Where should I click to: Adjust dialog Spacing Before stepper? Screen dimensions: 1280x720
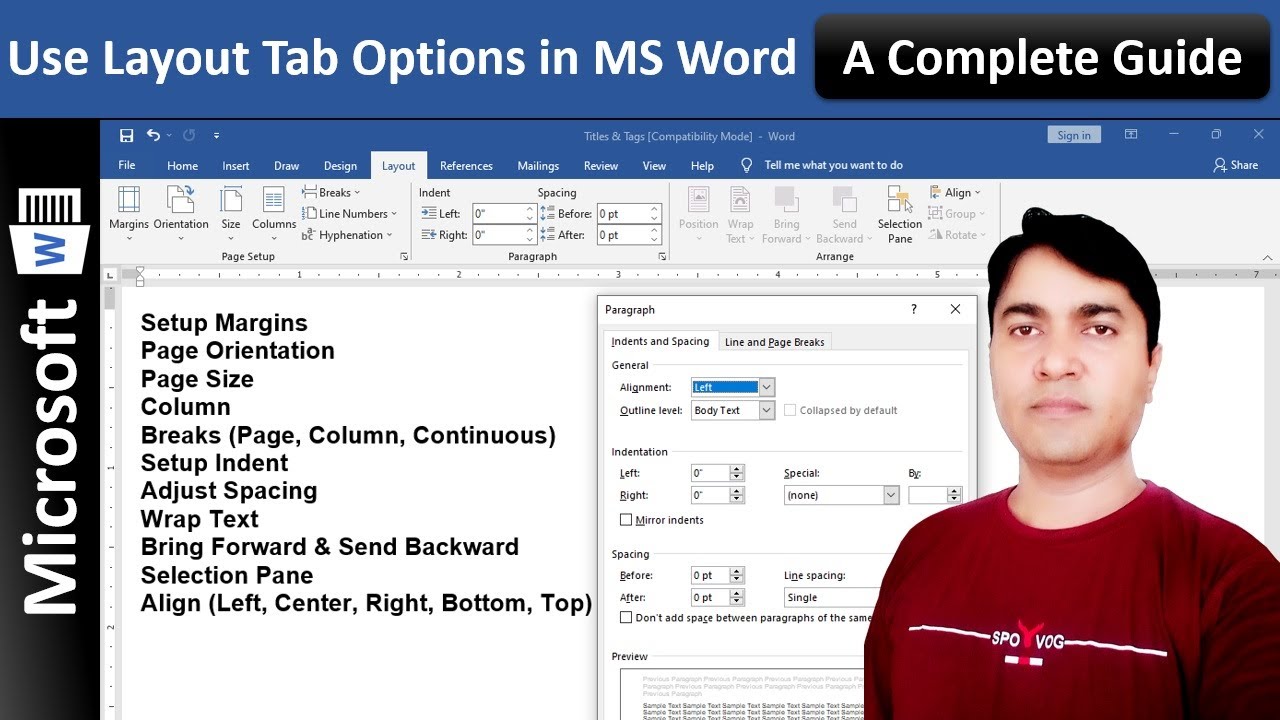tap(737, 575)
